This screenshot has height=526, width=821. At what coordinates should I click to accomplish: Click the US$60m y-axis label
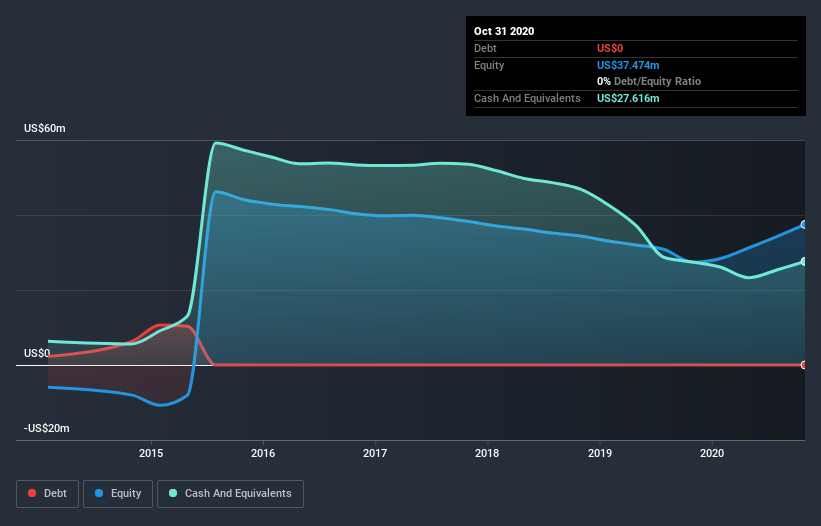[x=45, y=128]
